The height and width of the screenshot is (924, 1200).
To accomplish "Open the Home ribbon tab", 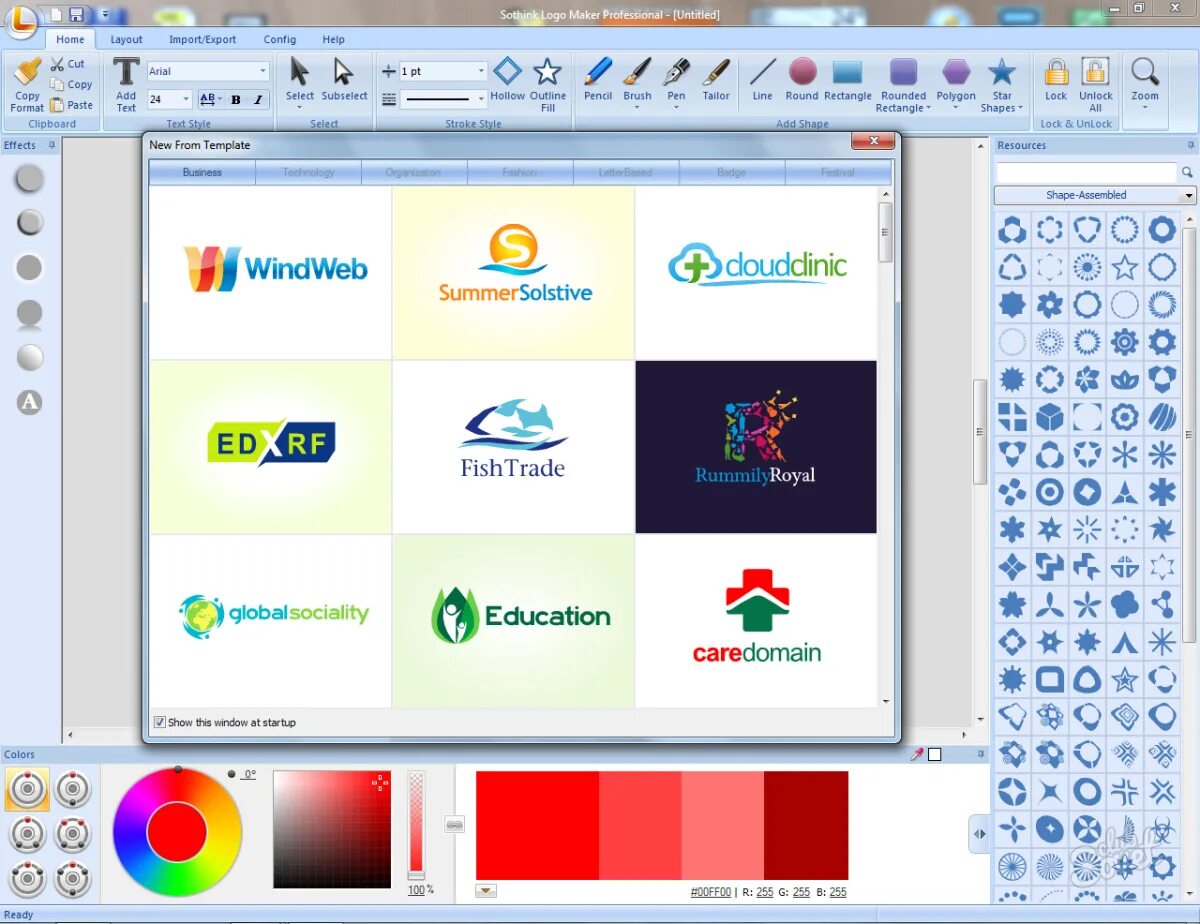I will [x=70, y=39].
